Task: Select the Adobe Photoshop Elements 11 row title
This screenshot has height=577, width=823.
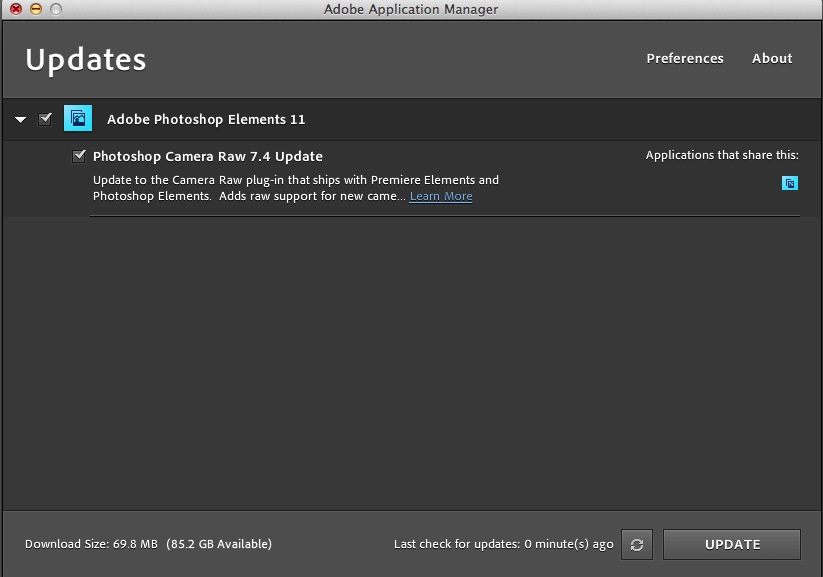Action: (206, 119)
